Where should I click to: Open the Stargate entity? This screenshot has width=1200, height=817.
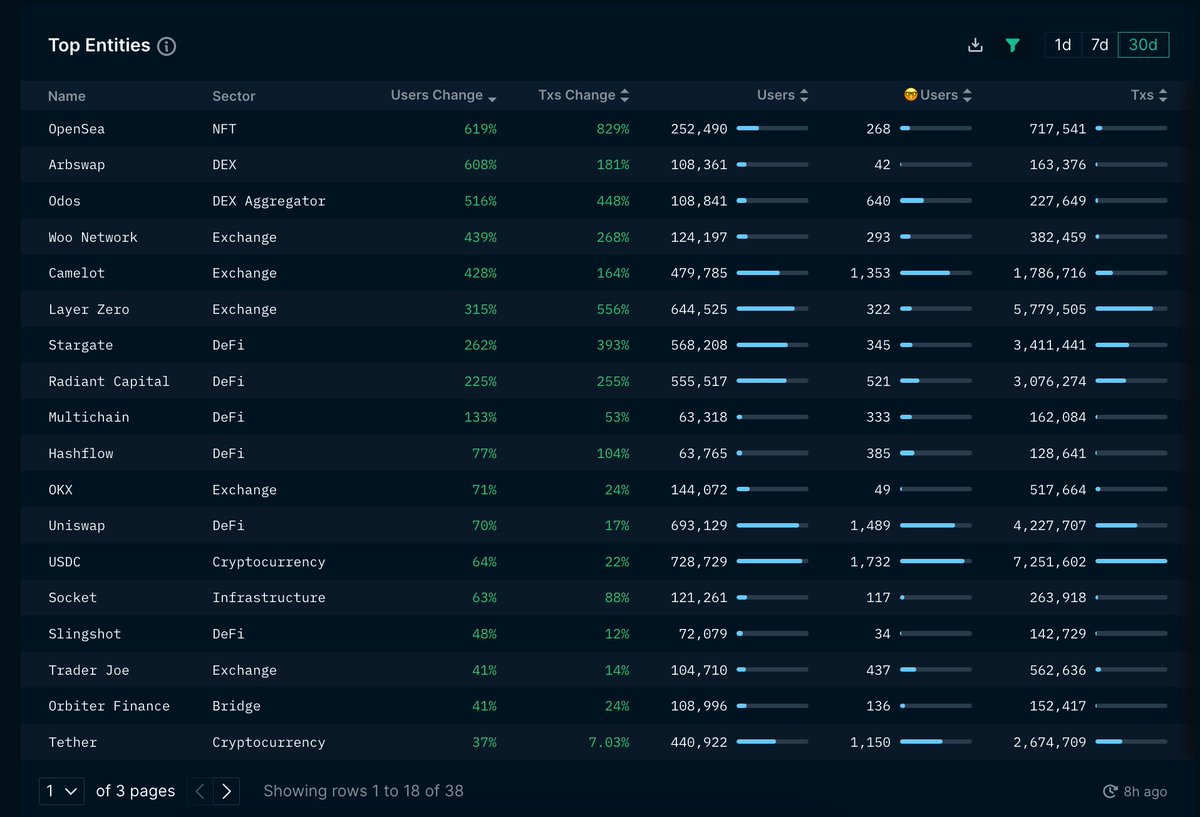(81, 345)
